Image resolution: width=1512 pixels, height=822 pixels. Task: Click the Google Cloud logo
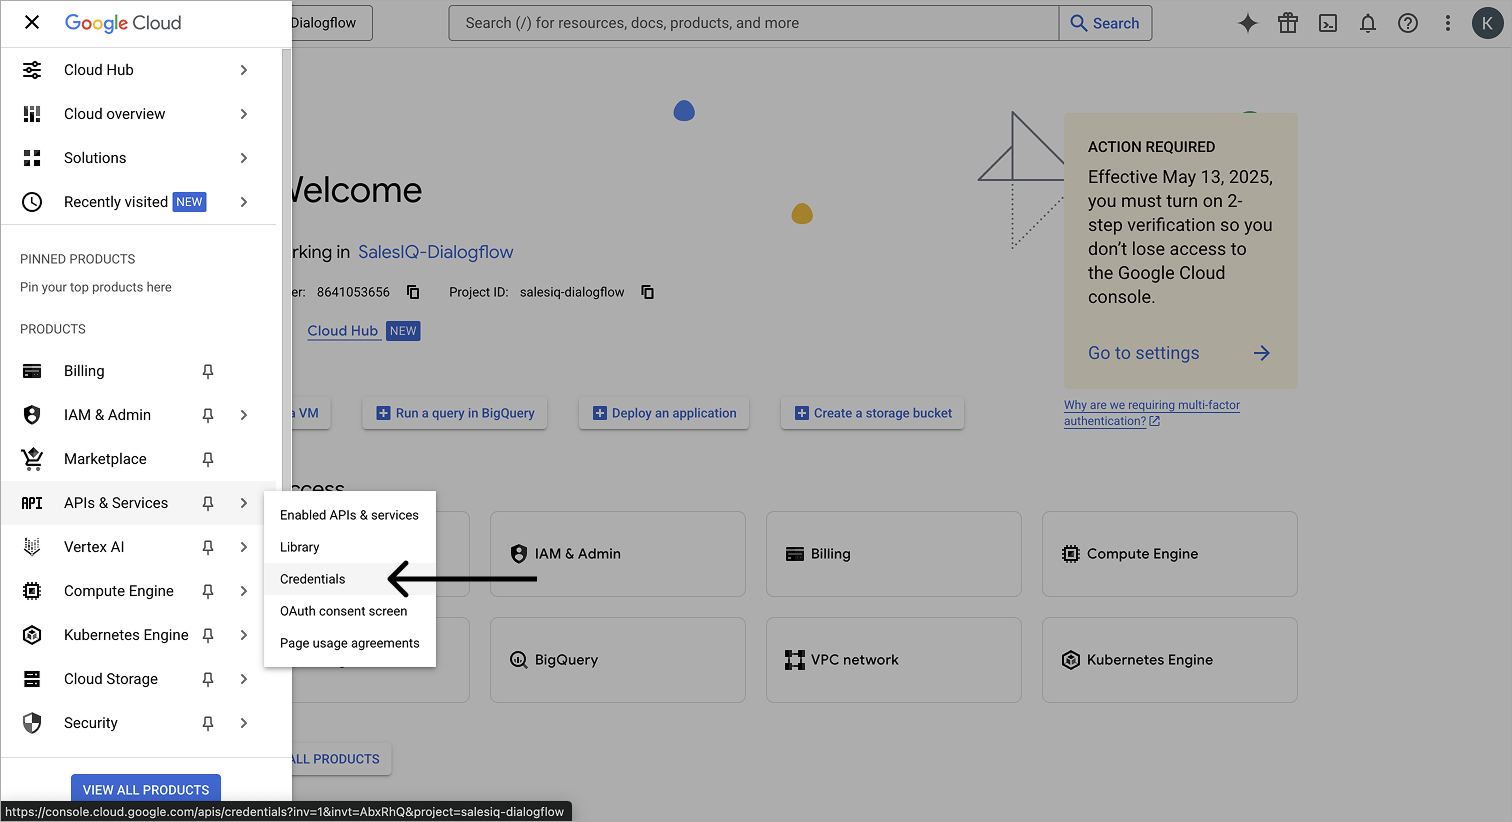click(x=123, y=23)
